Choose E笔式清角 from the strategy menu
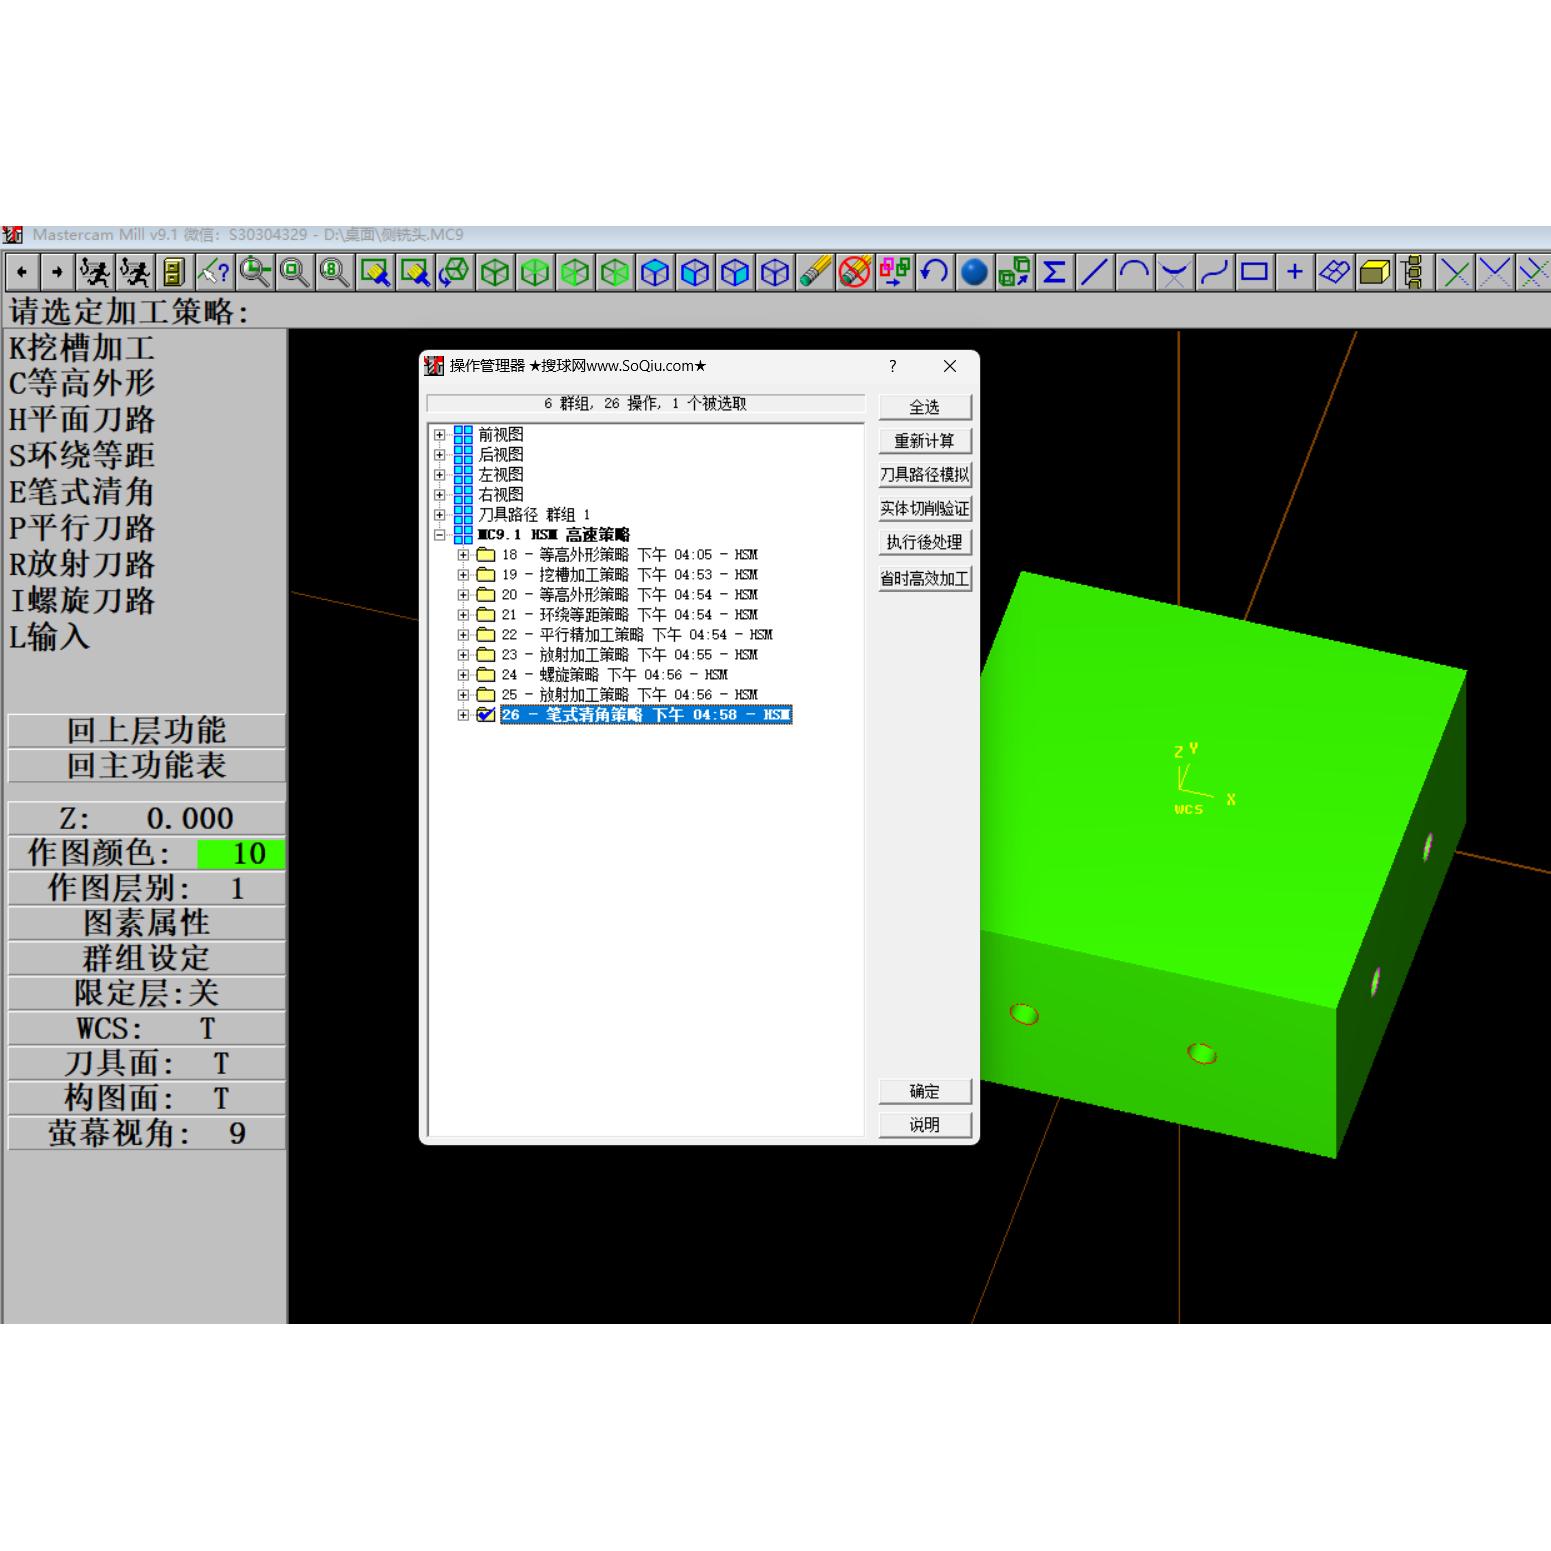The image size is (1551, 1551). tap(82, 491)
